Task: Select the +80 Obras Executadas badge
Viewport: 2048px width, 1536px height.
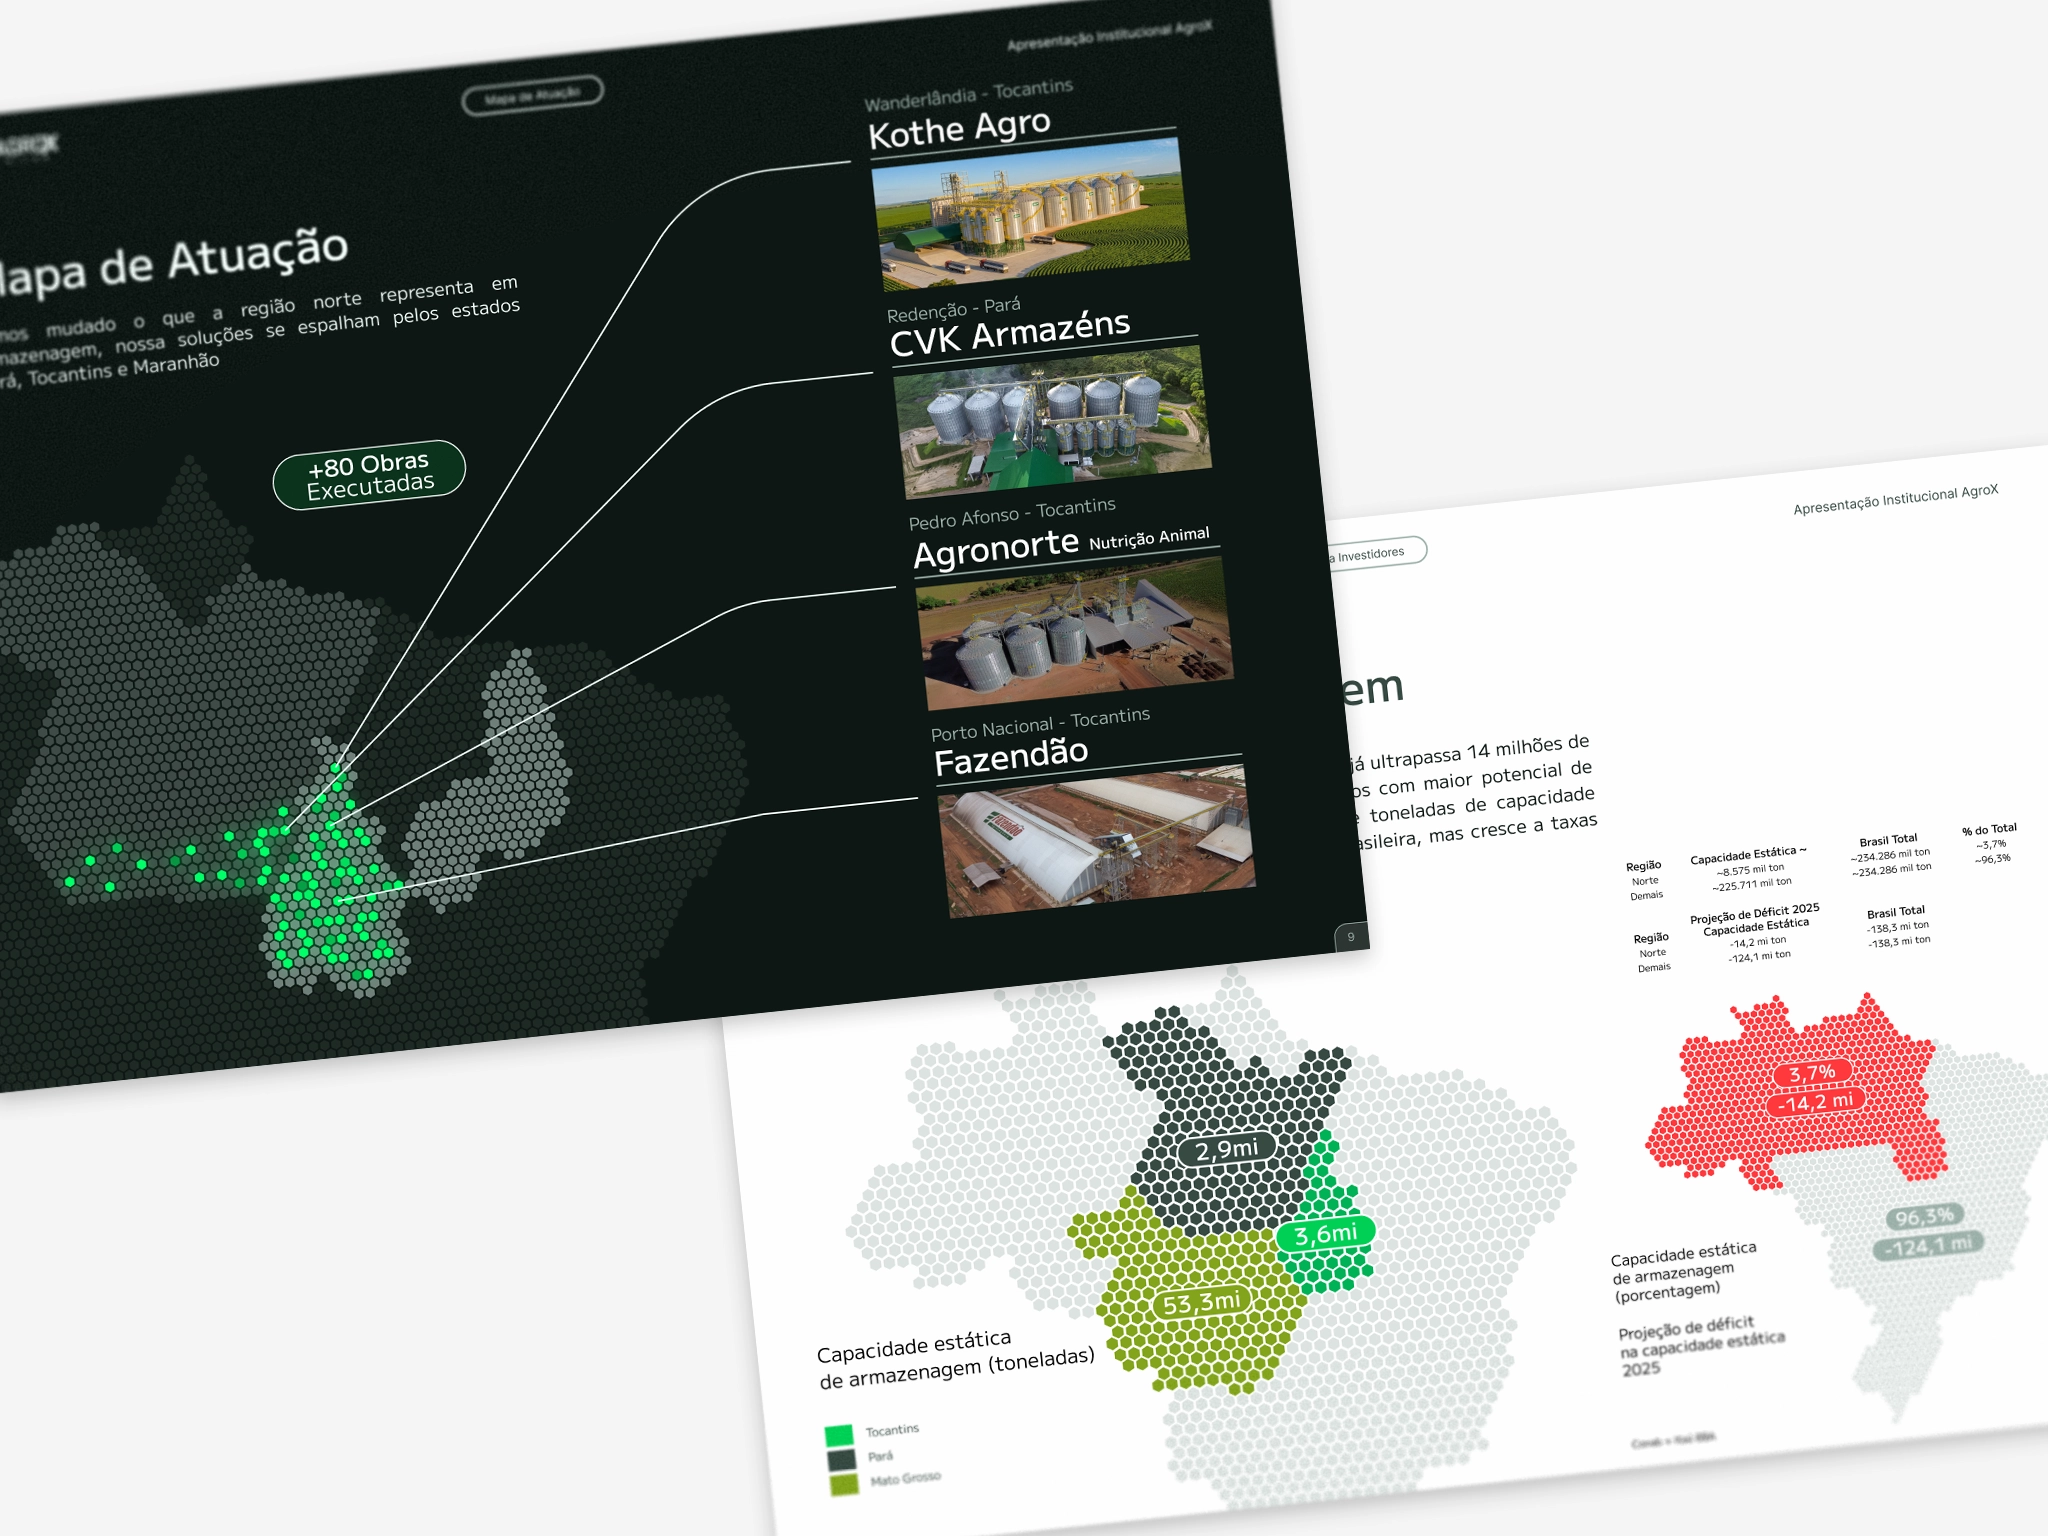Action: coord(369,475)
